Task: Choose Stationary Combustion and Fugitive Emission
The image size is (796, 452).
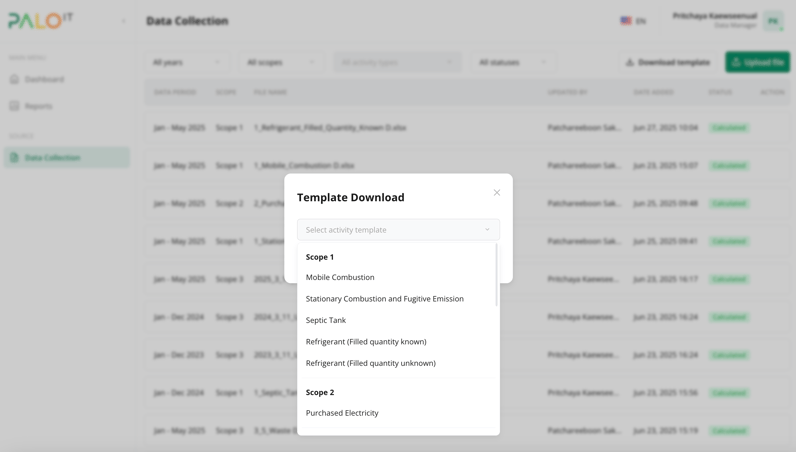Action: coord(384,299)
